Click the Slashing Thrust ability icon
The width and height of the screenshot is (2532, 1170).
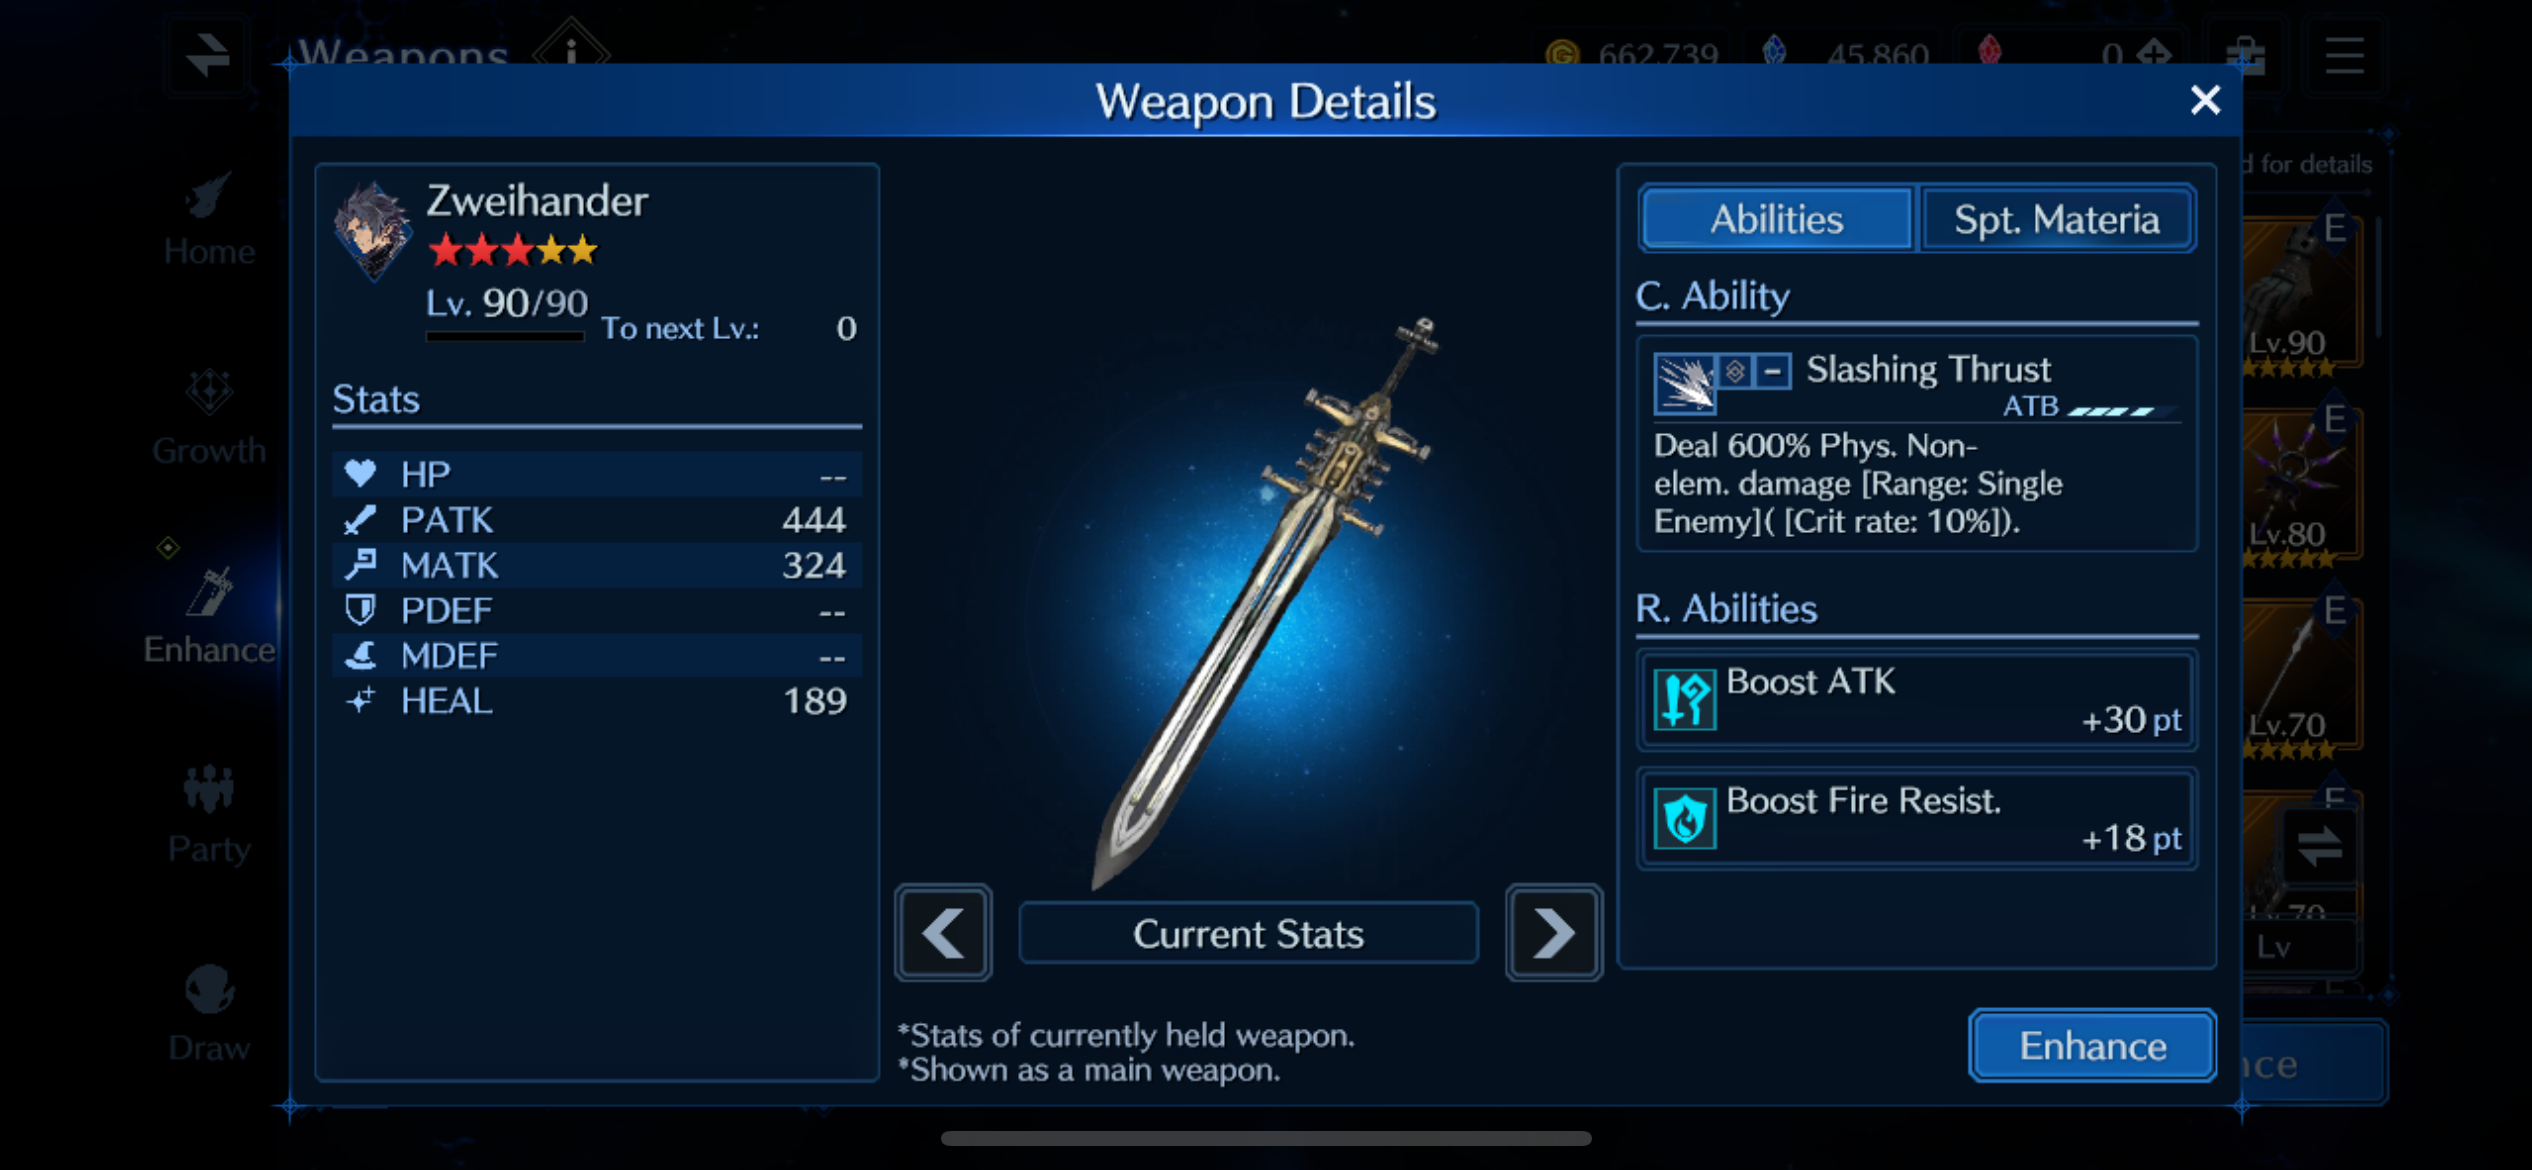point(1684,383)
